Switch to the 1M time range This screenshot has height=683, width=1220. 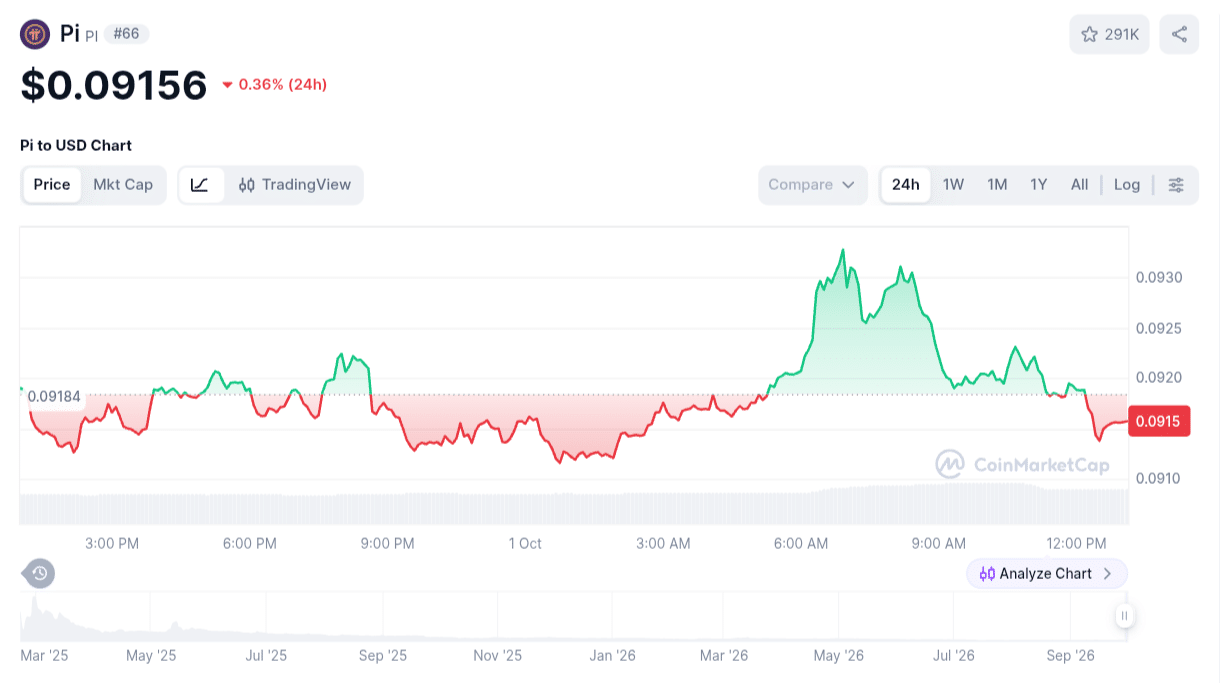click(997, 185)
